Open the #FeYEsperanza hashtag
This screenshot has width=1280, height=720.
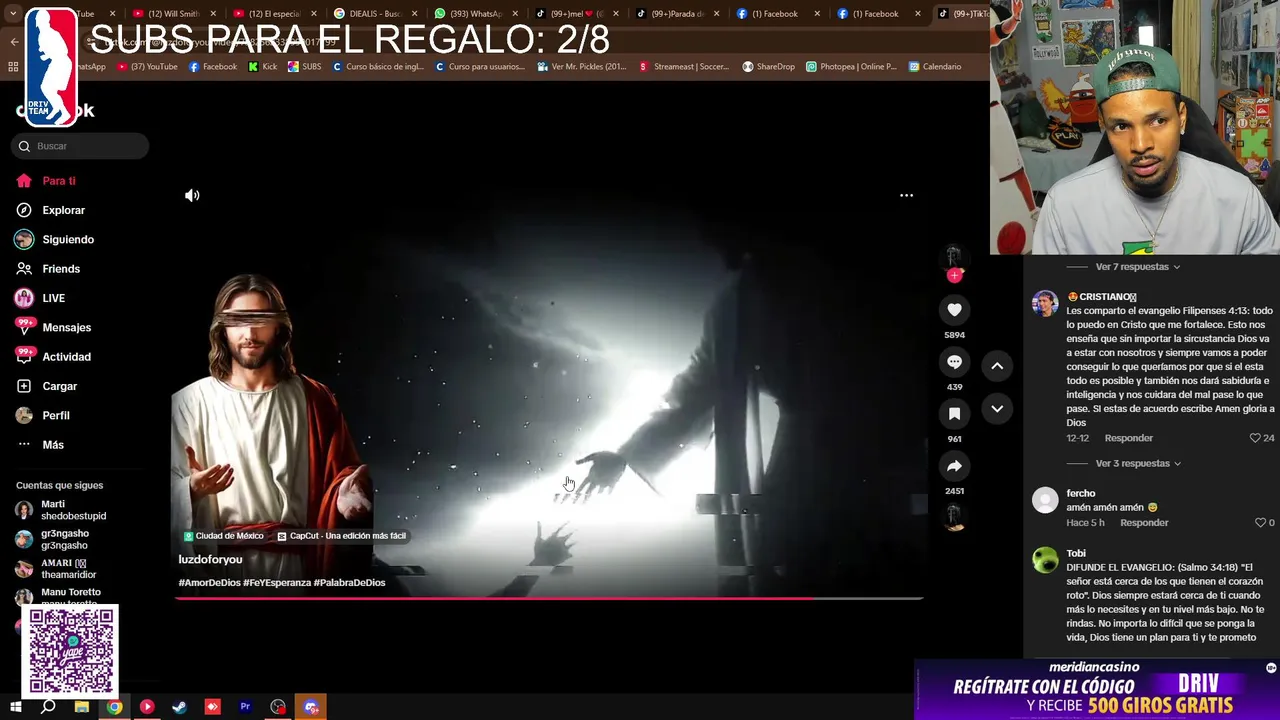coord(277,583)
